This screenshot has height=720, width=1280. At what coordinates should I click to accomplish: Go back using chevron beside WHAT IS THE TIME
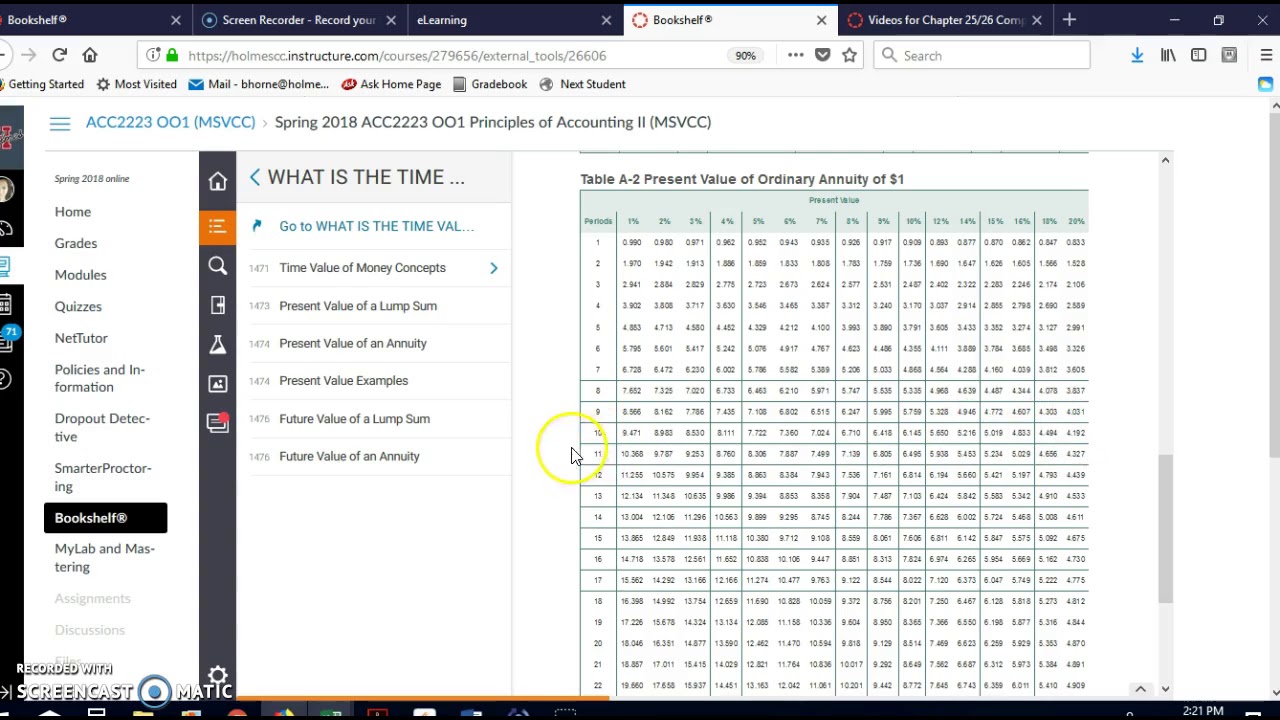(255, 177)
